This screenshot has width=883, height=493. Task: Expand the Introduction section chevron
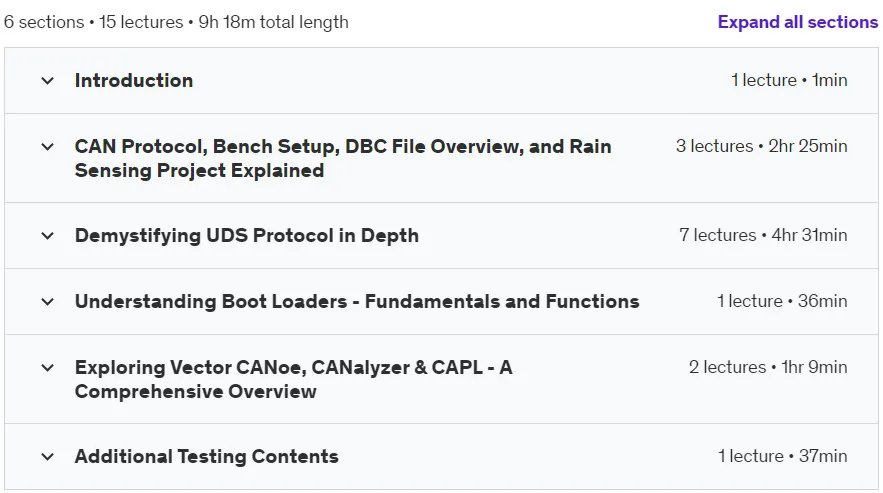[x=48, y=81]
